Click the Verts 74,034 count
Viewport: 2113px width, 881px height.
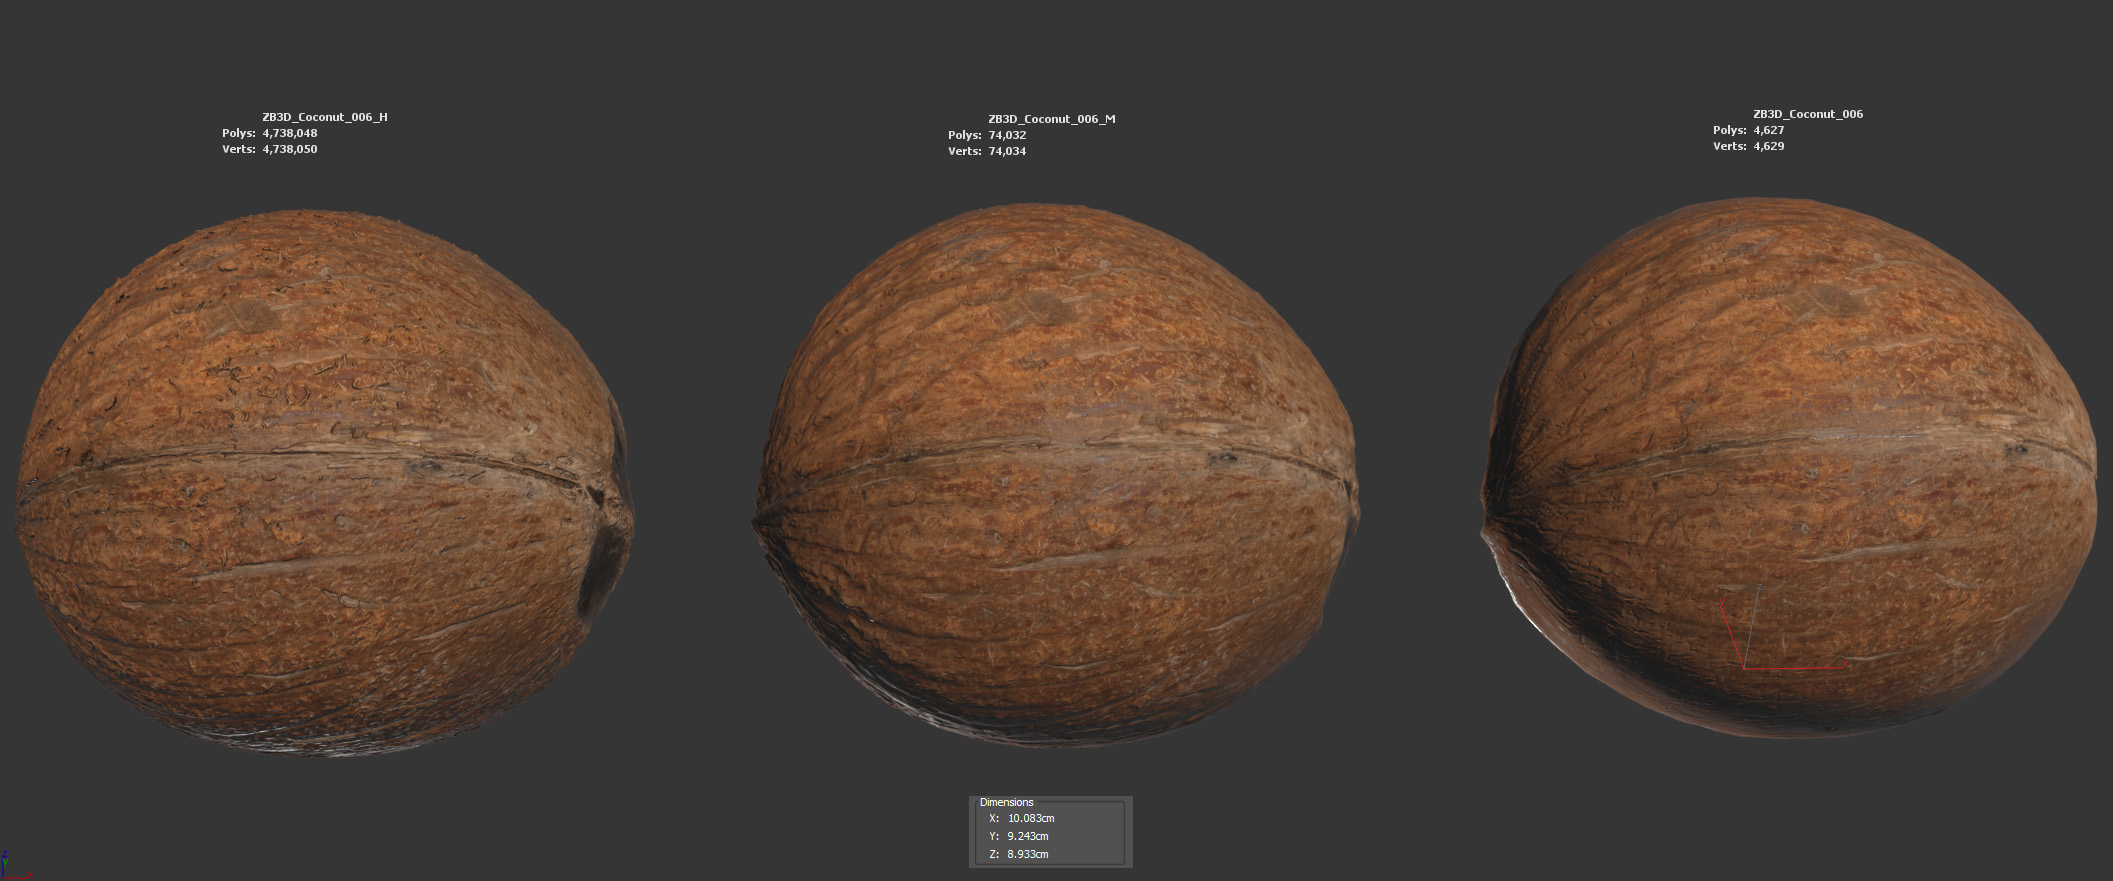coord(1007,151)
